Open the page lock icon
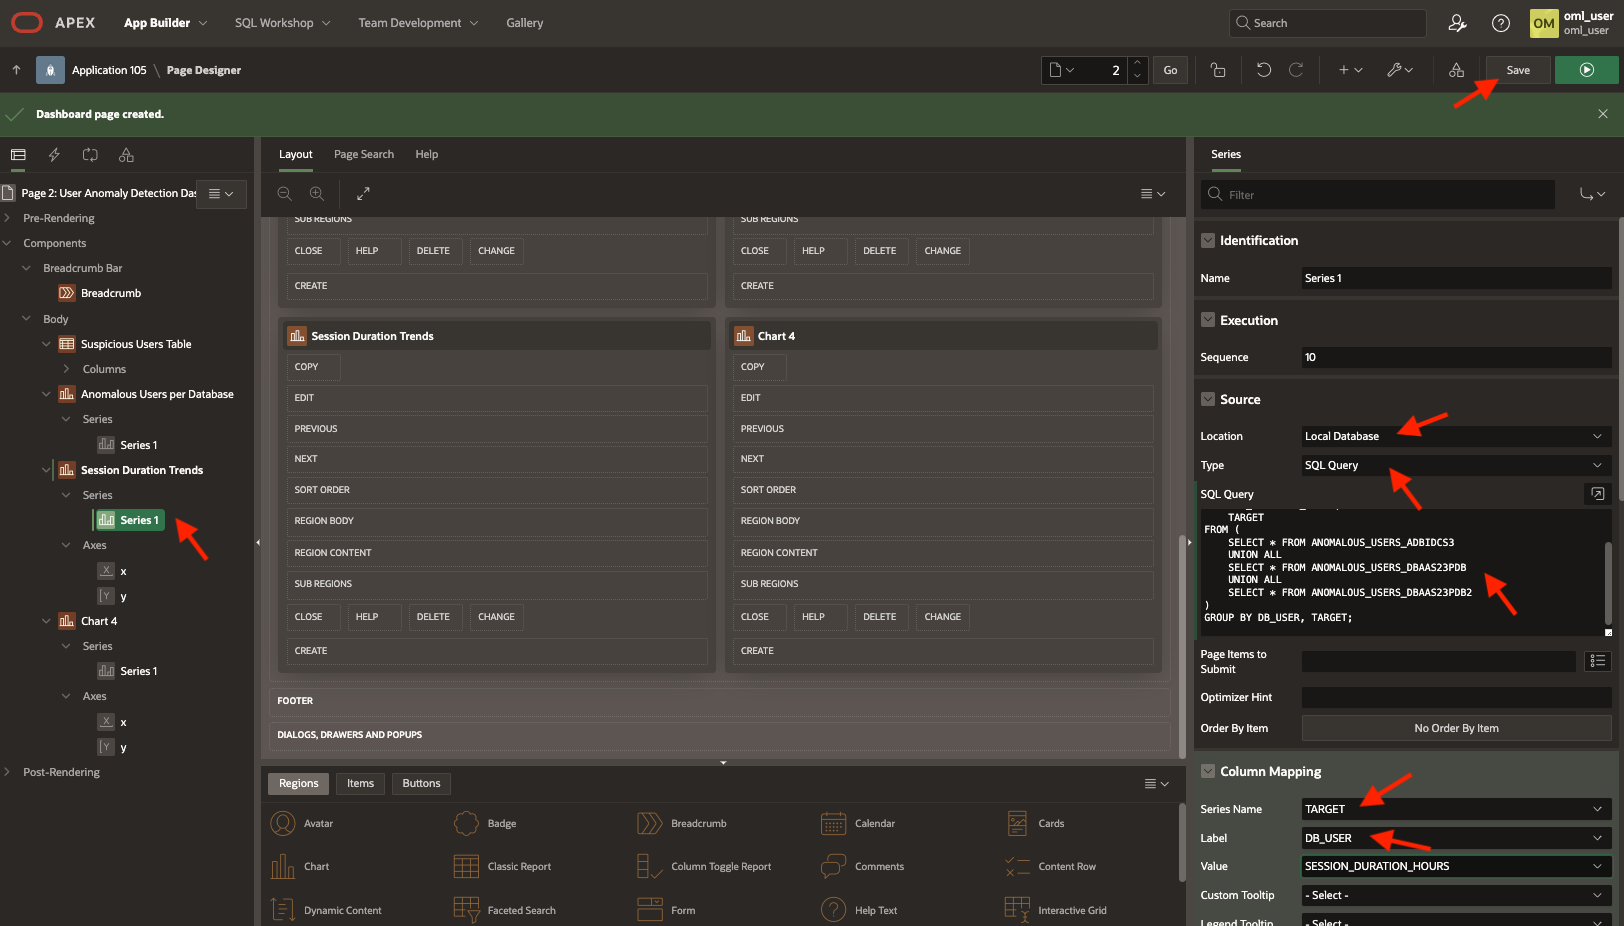The width and height of the screenshot is (1624, 926). [1218, 70]
